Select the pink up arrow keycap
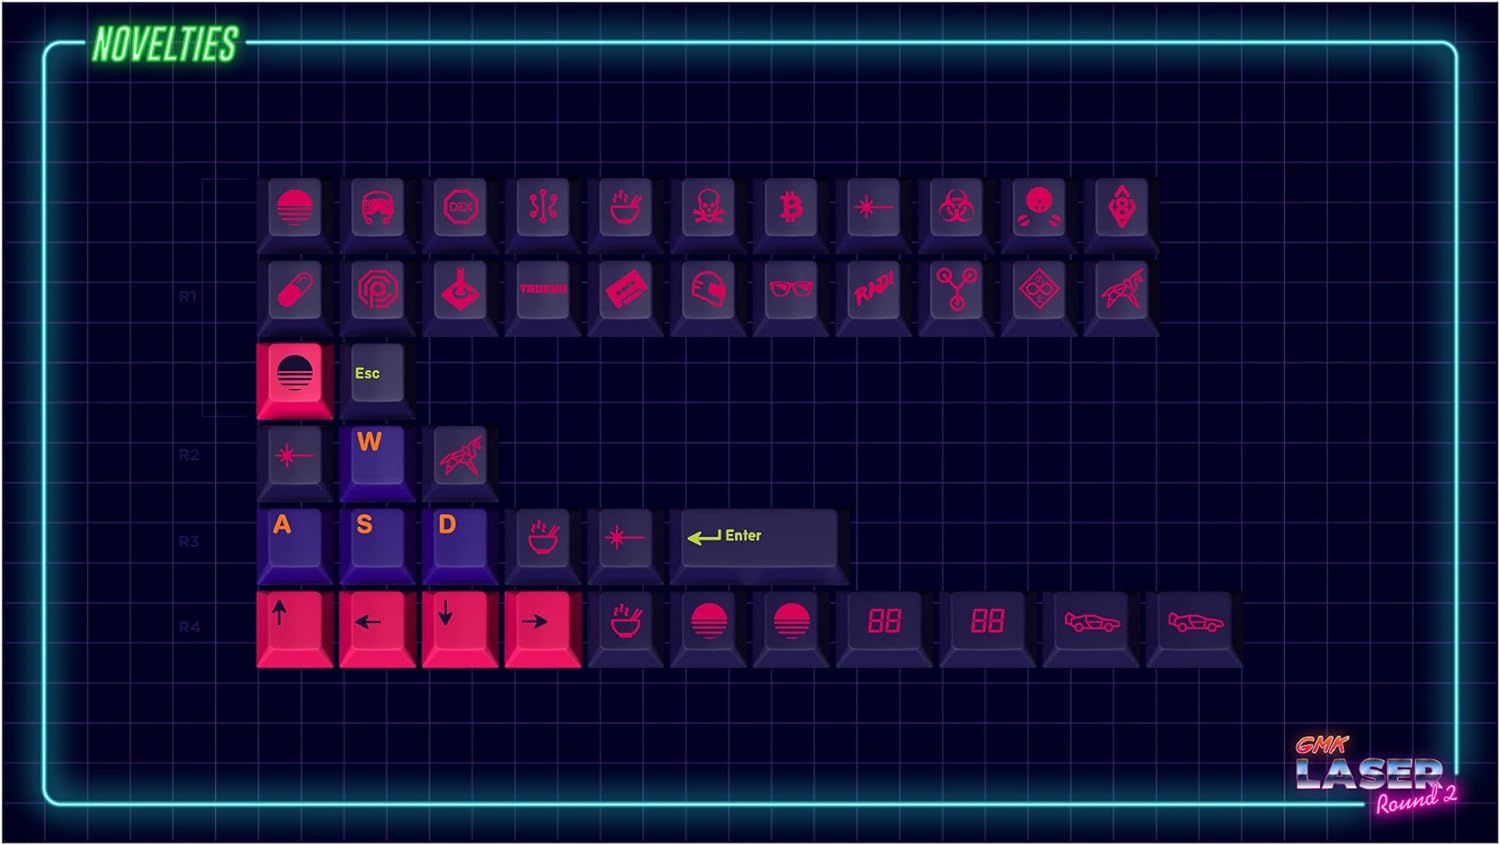The image size is (1500, 845). 295,629
